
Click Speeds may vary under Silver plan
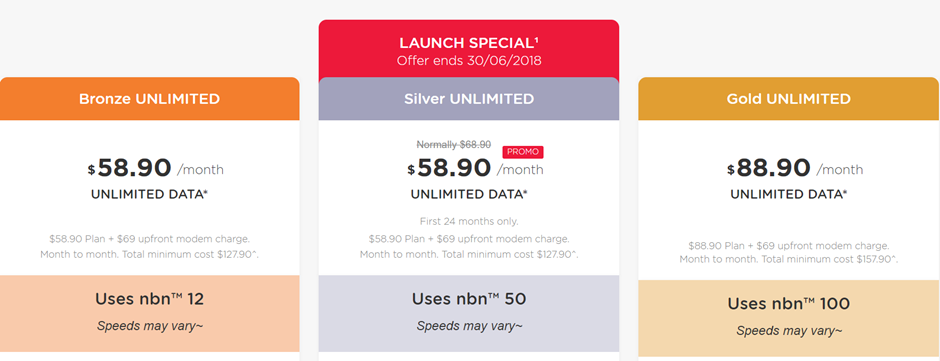(469, 326)
